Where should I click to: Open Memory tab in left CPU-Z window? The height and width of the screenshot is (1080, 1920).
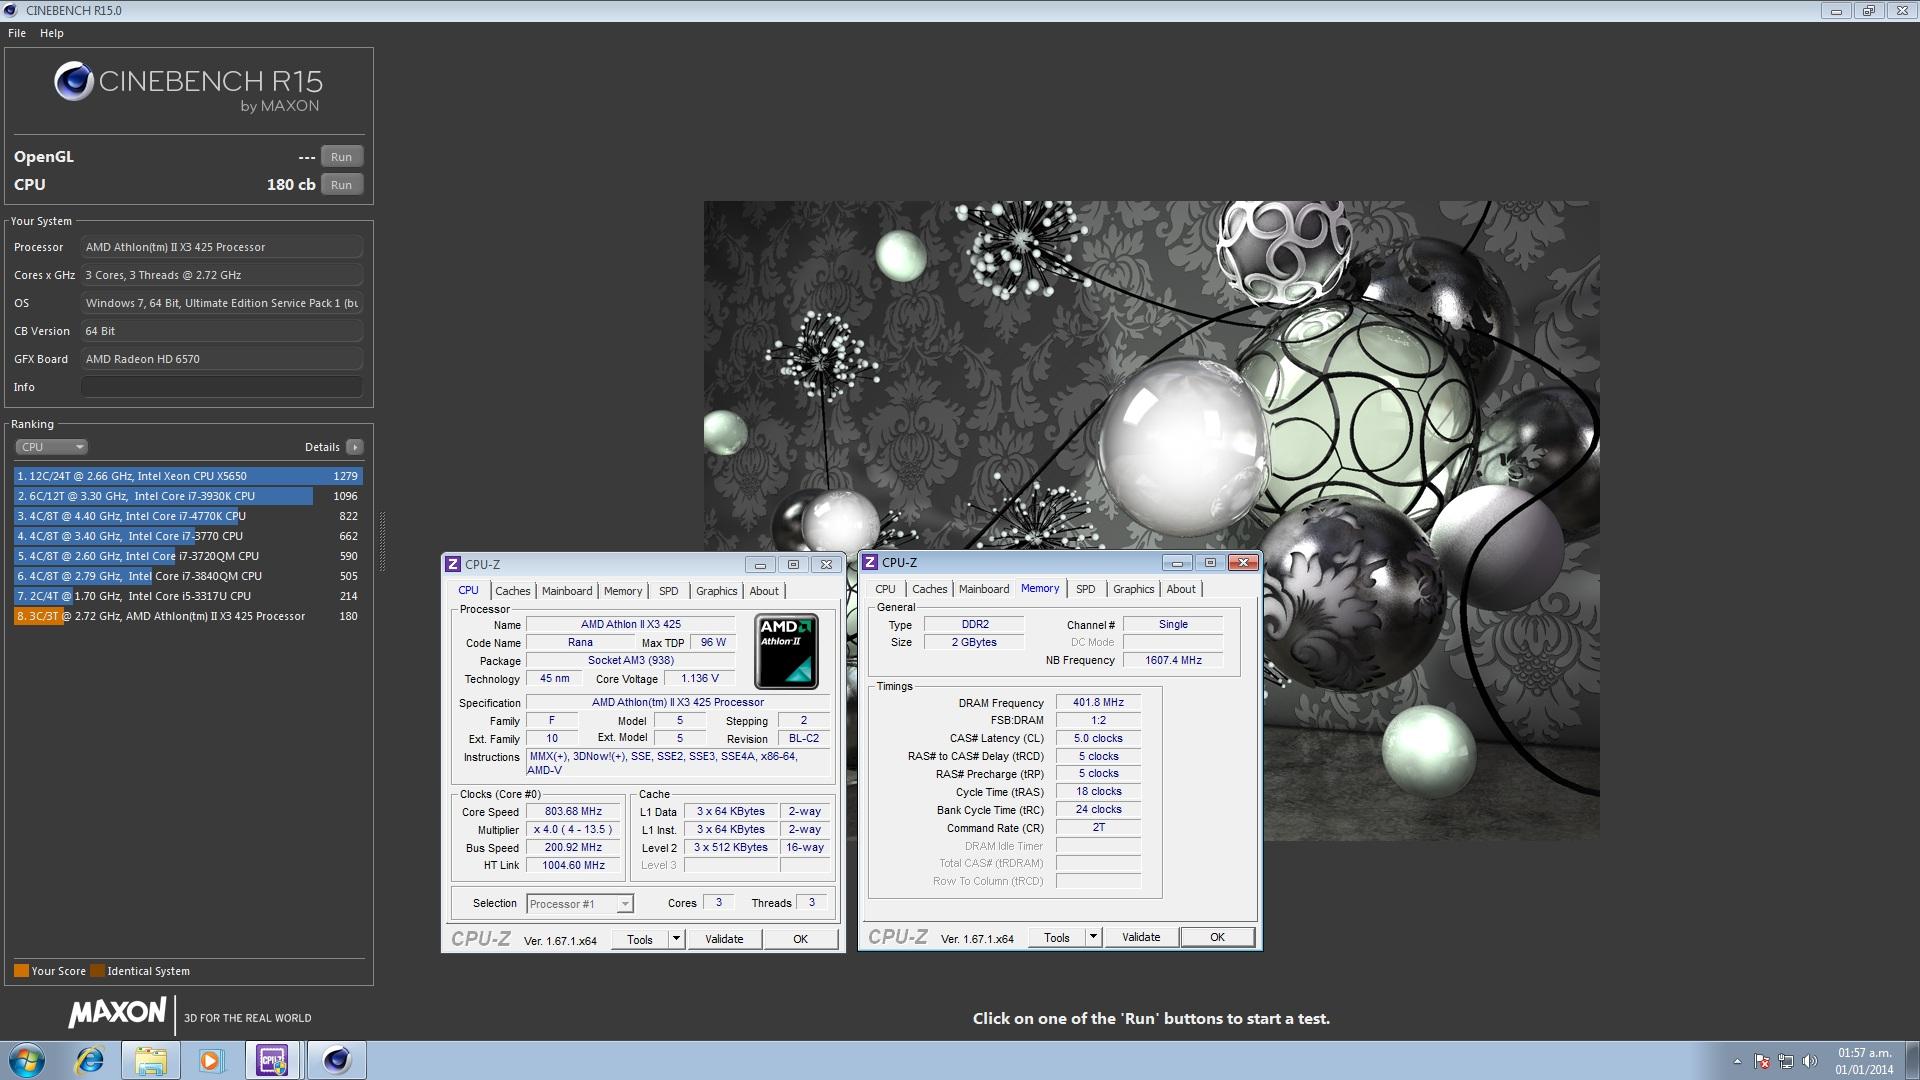(623, 591)
